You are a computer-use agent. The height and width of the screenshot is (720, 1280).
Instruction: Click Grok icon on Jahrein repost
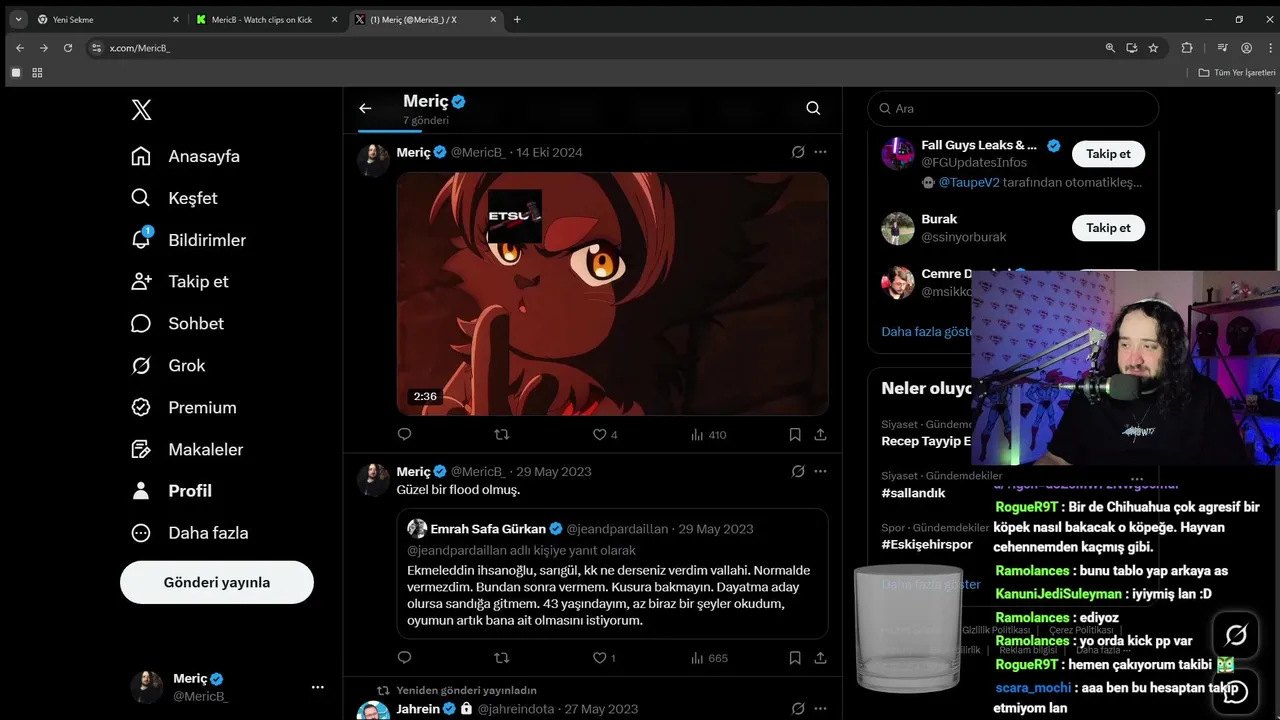(798, 709)
